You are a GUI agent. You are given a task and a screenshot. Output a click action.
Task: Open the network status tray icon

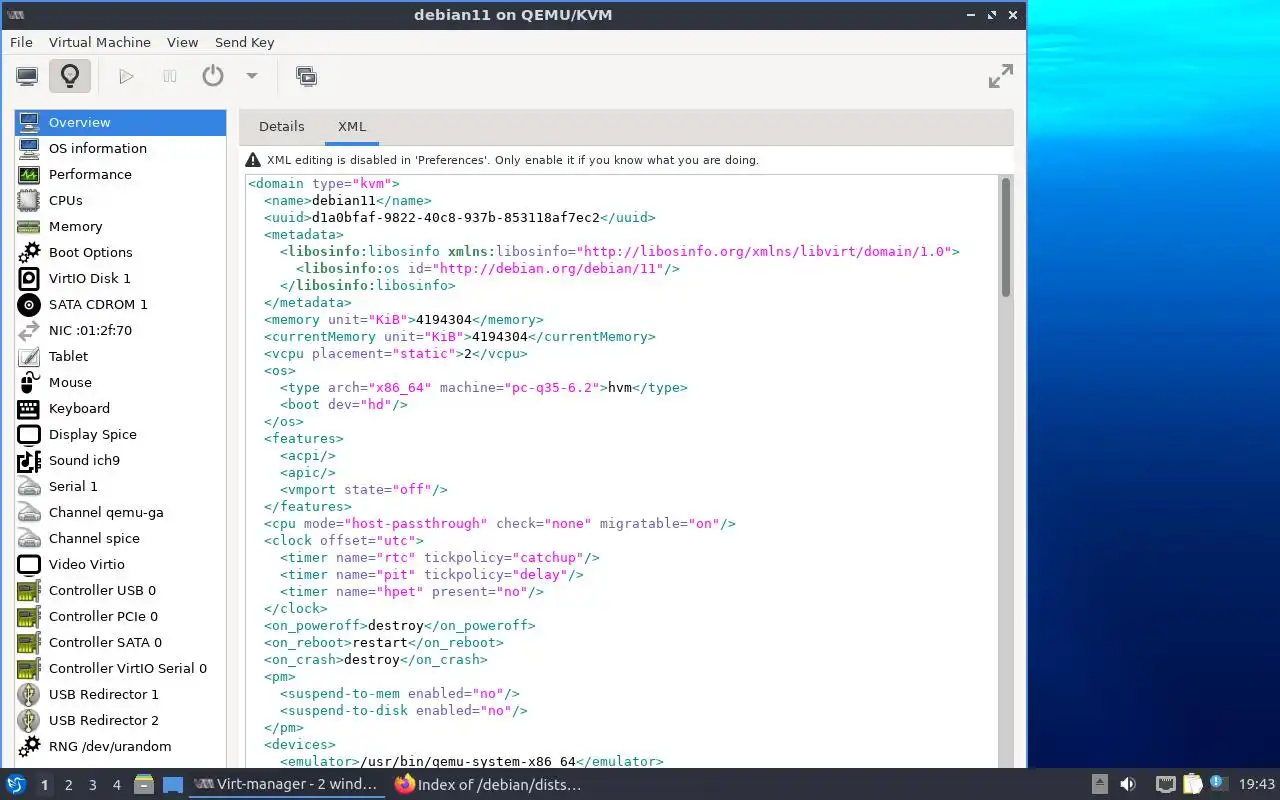[1165, 784]
